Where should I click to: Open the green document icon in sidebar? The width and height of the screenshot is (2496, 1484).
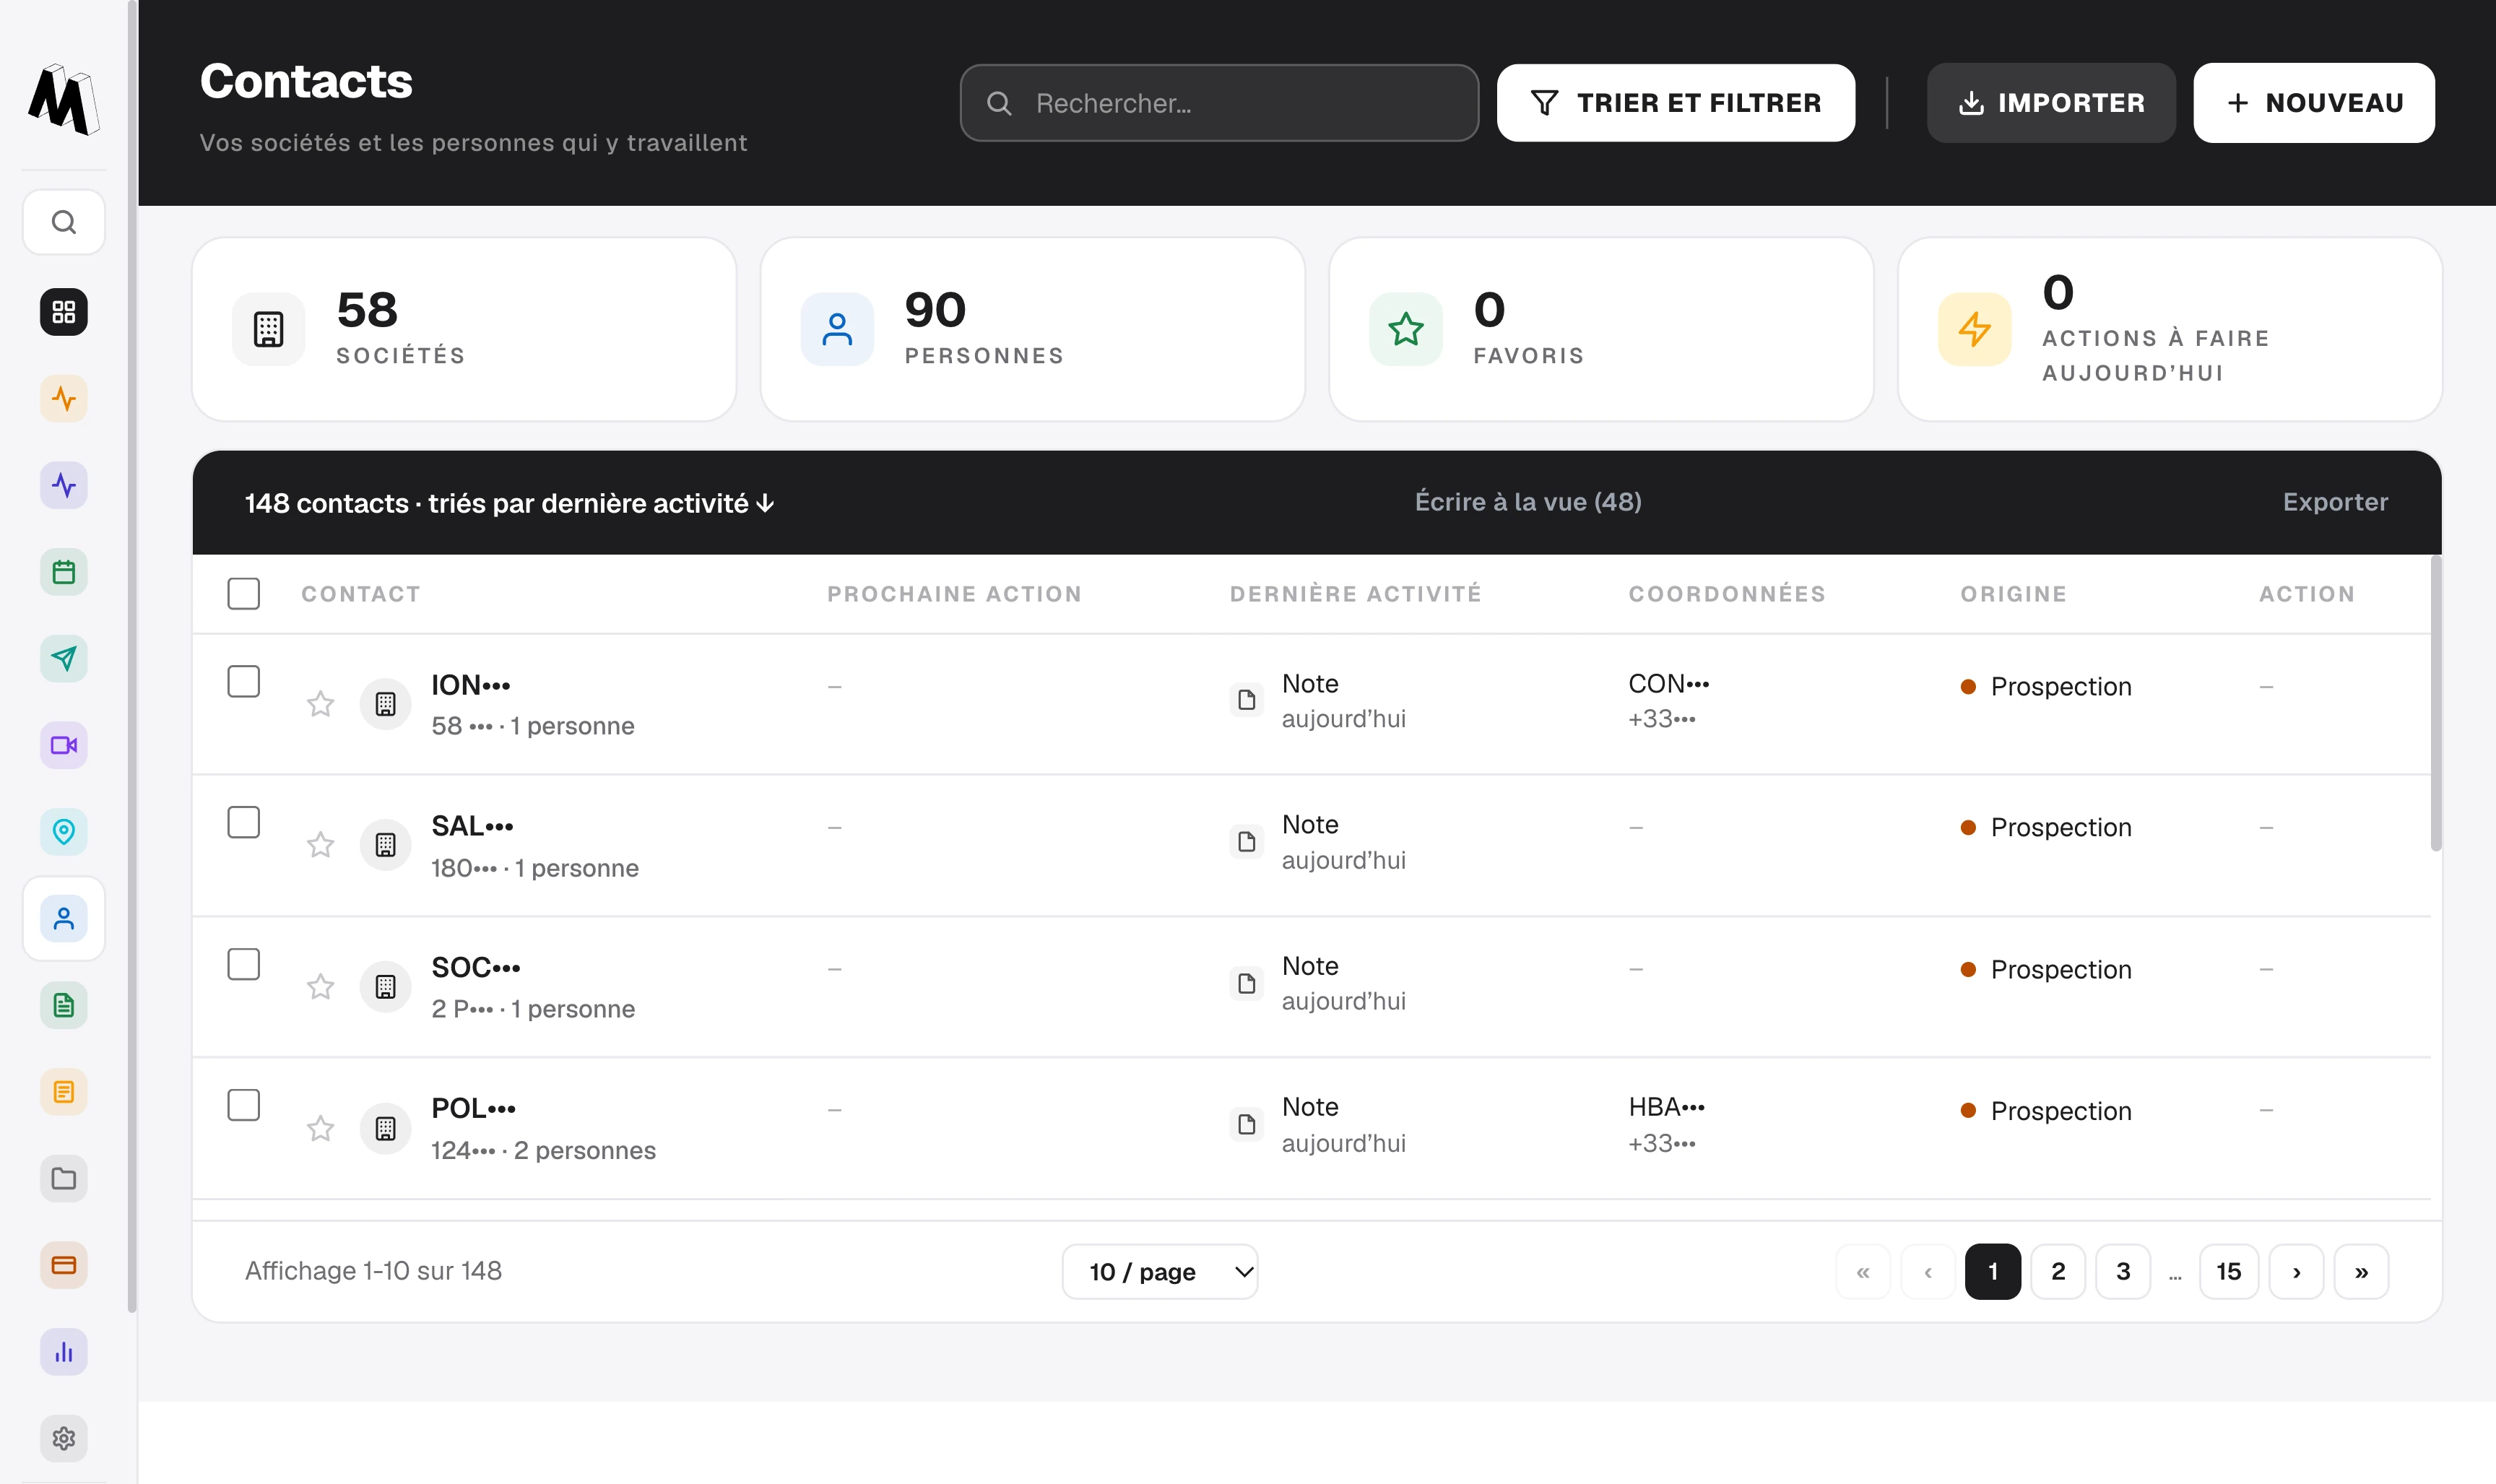coord(64,1005)
